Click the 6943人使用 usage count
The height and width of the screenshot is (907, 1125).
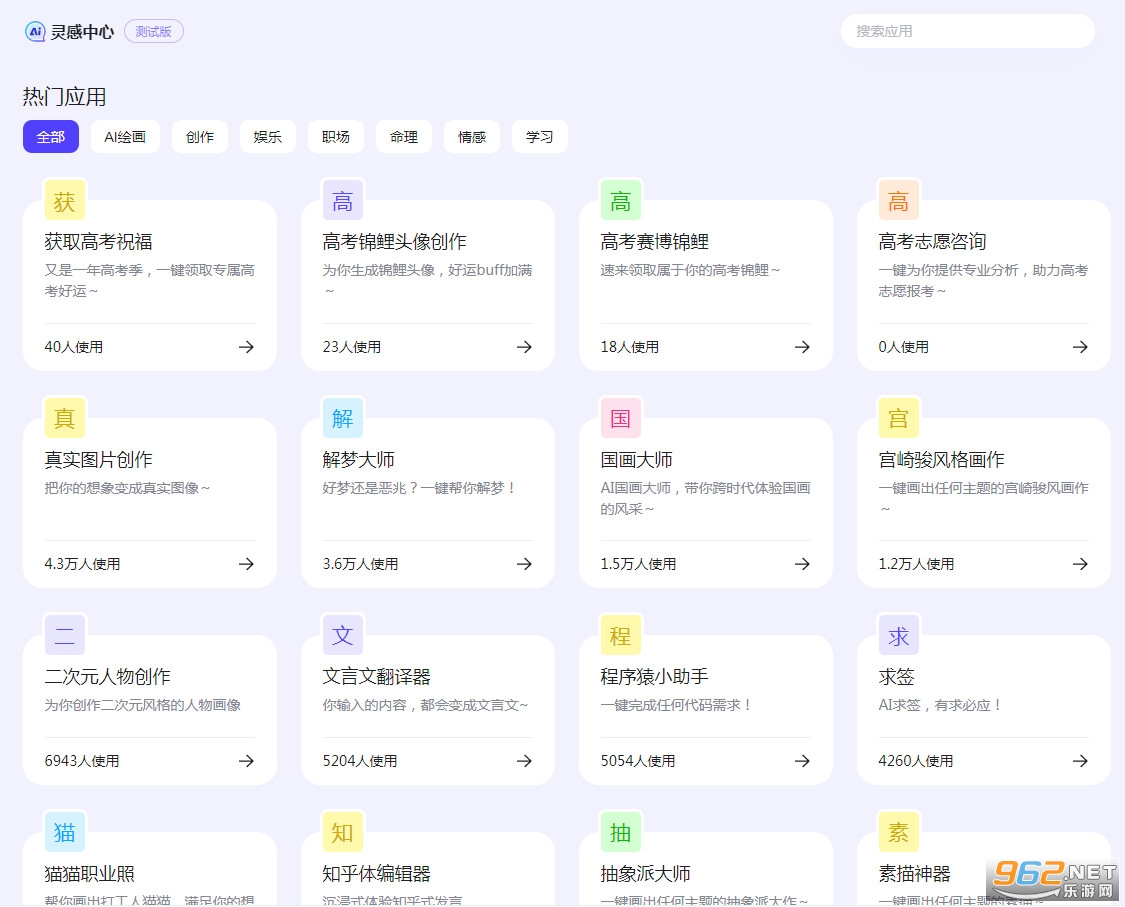point(82,761)
